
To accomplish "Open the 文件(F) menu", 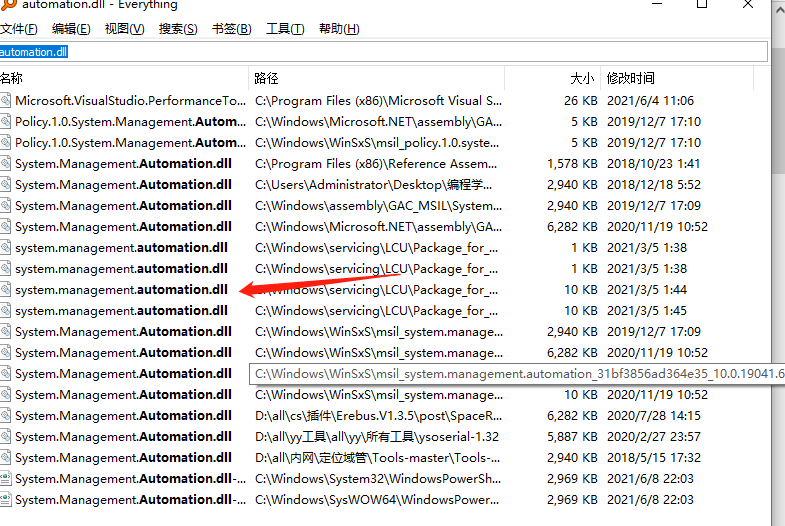I will [19, 29].
